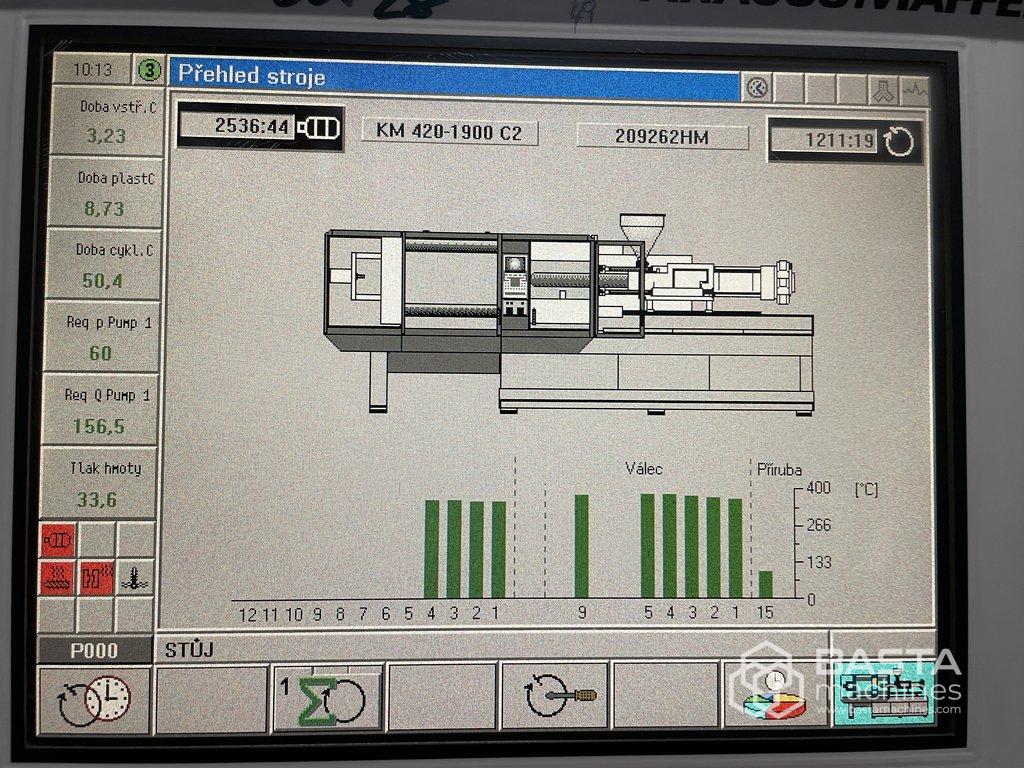Click the green bar for zone 9
Screen dimensions: 1024x768
click(x=581, y=546)
